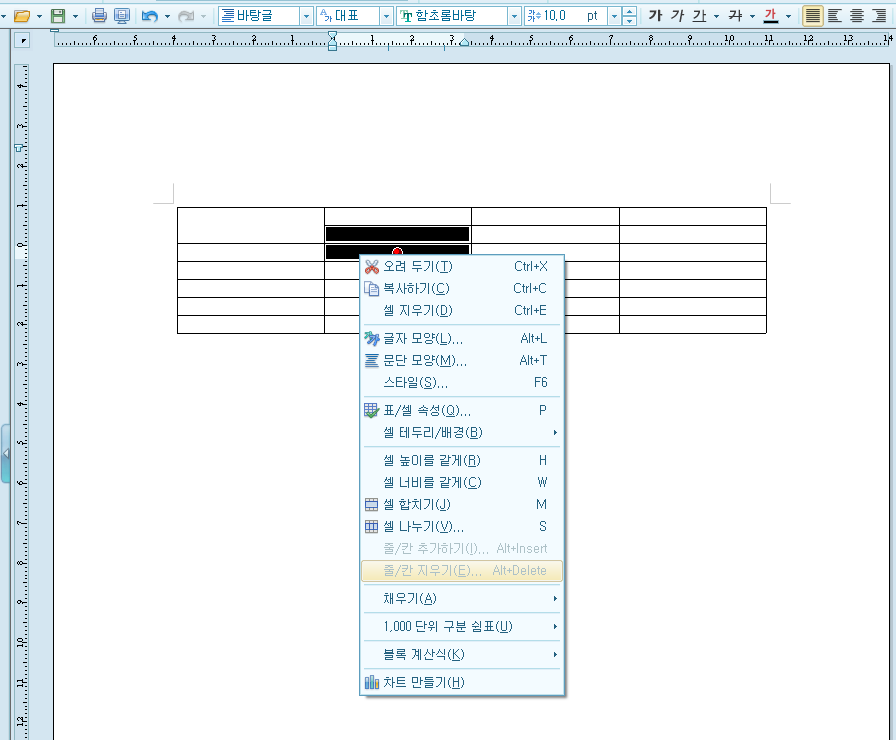Toggle italic 가 formatting
This screenshot has height=740, width=896.
click(x=678, y=15)
